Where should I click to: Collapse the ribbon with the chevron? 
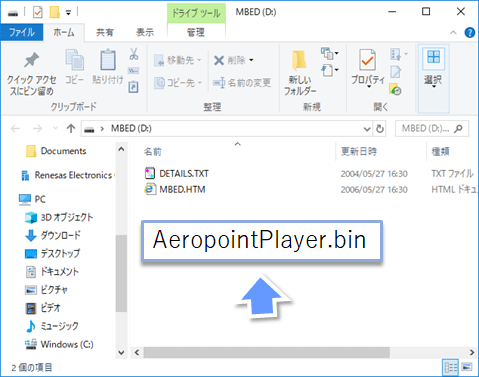click(453, 33)
